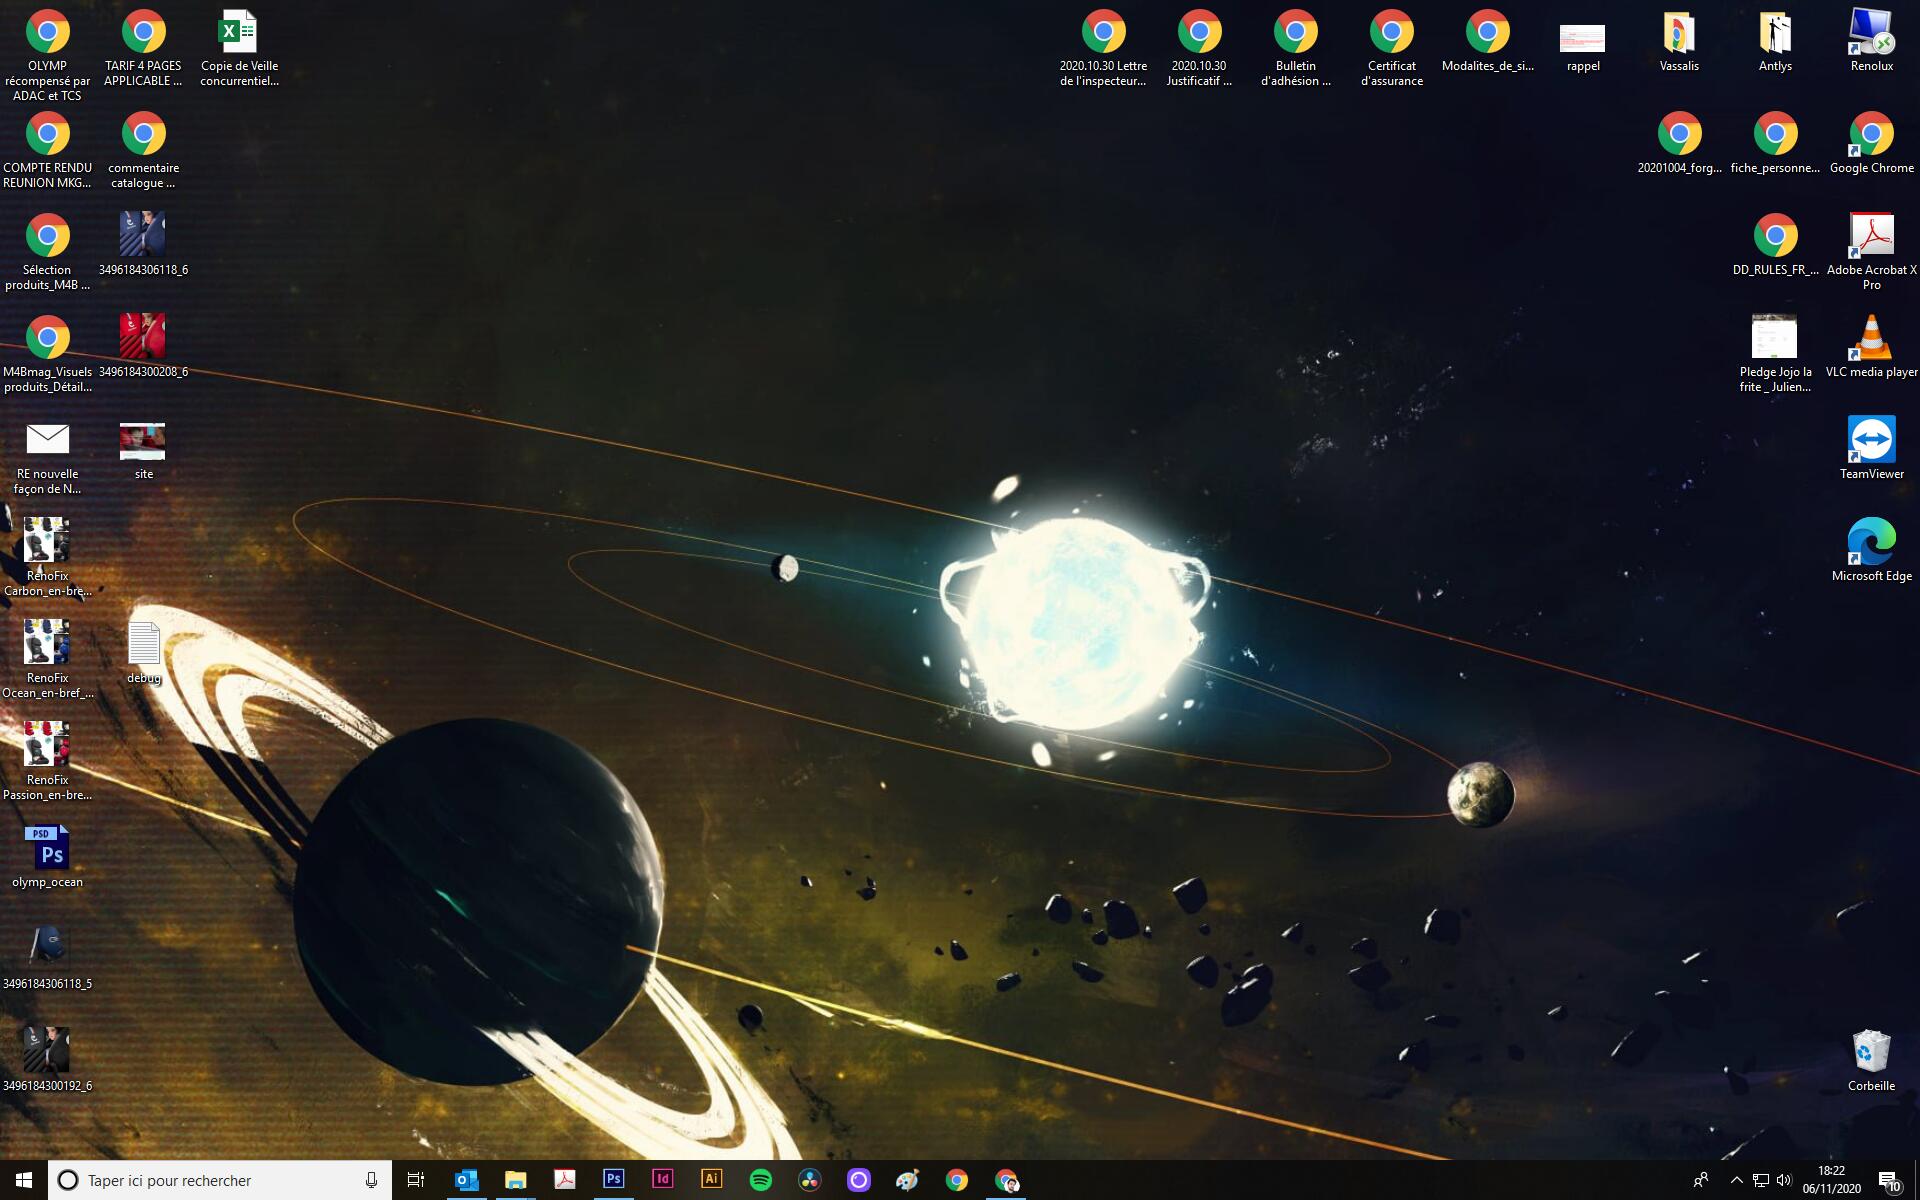Image resolution: width=1920 pixels, height=1200 pixels.
Task: Click DaVinci Resolve taskbar icon
Action: (x=809, y=1180)
